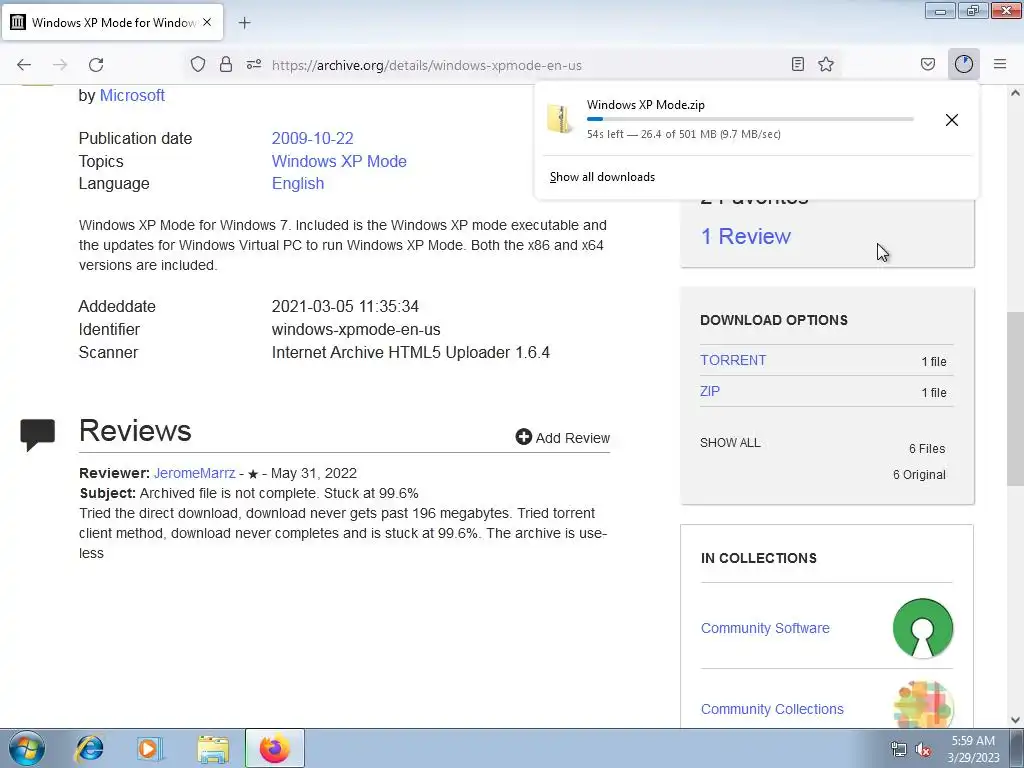Click the windows-xpmode-en-us identifier text
The image size is (1024, 768).
[x=356, y=330]
